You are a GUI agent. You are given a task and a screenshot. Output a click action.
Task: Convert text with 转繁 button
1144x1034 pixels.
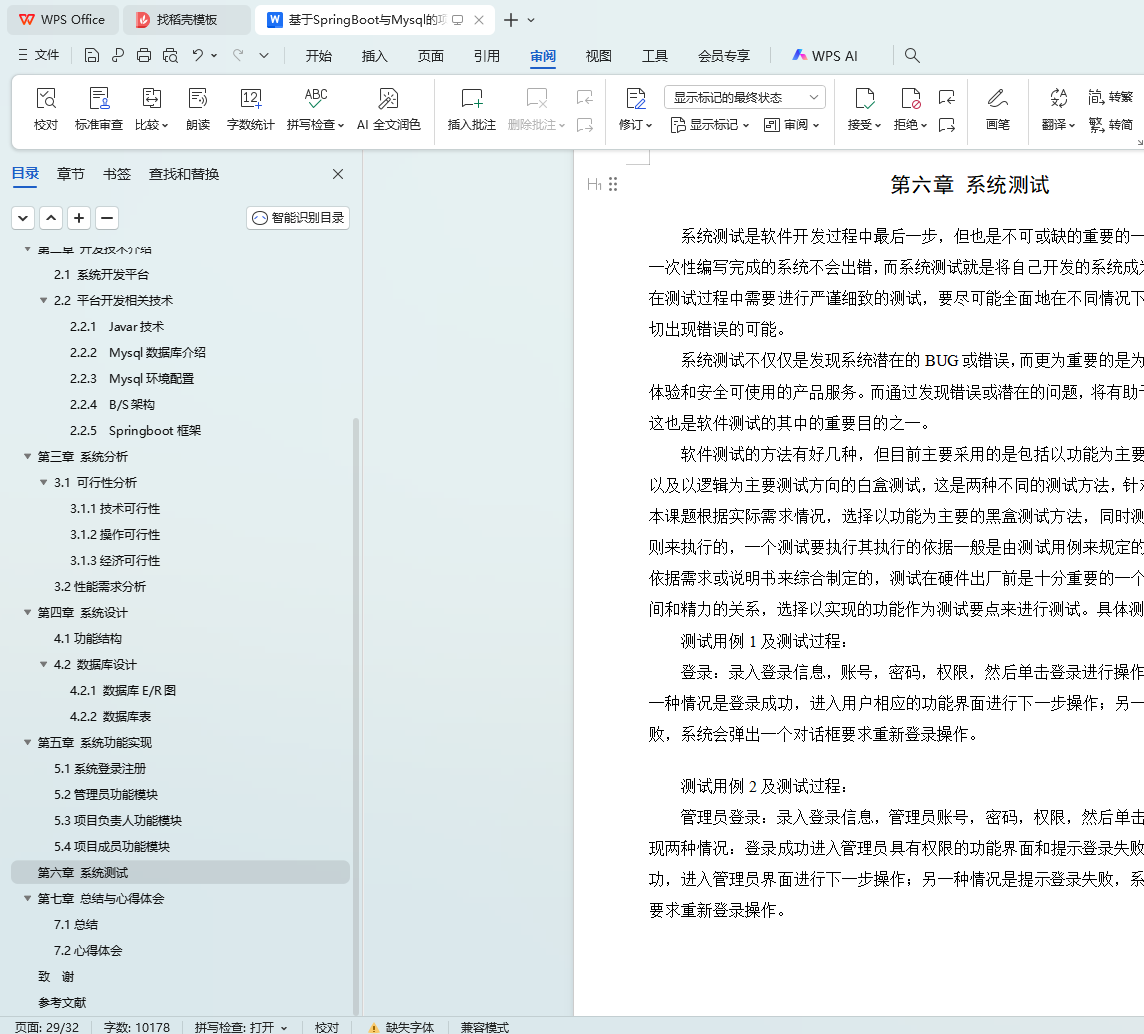1110,97
